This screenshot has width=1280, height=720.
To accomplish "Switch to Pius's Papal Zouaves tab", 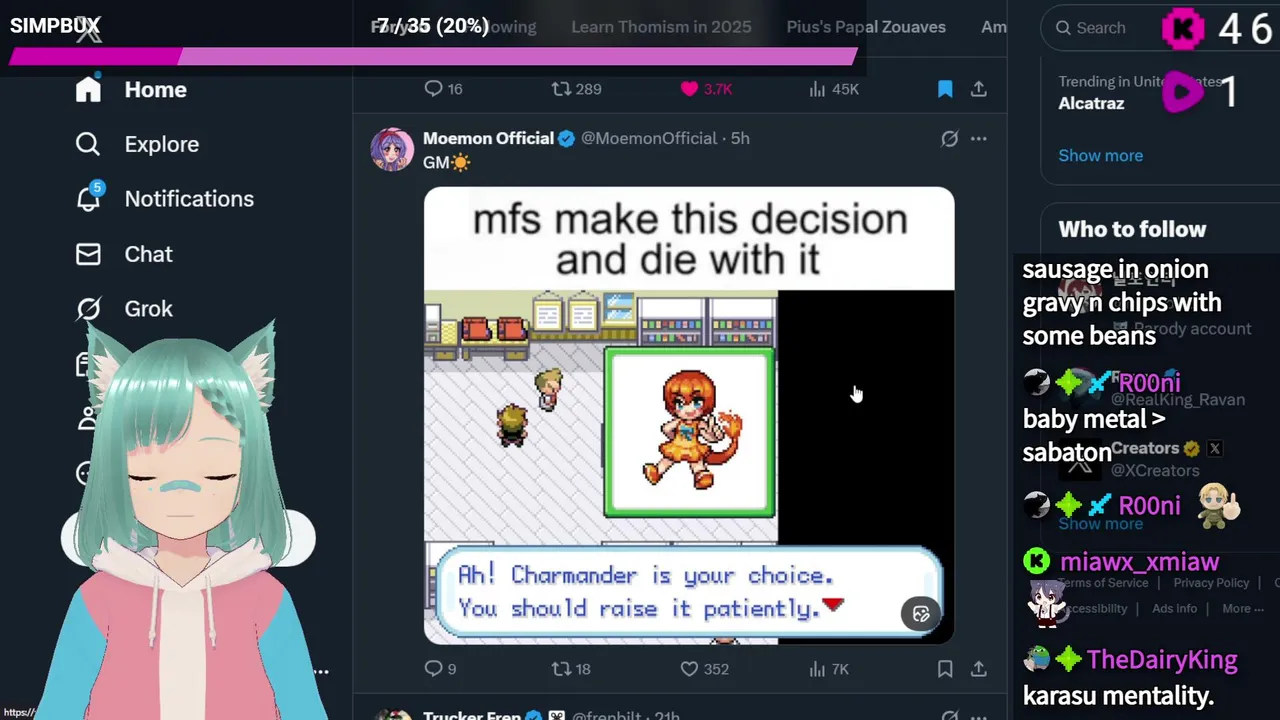I will pyautogui.click(x=866, y=27).
